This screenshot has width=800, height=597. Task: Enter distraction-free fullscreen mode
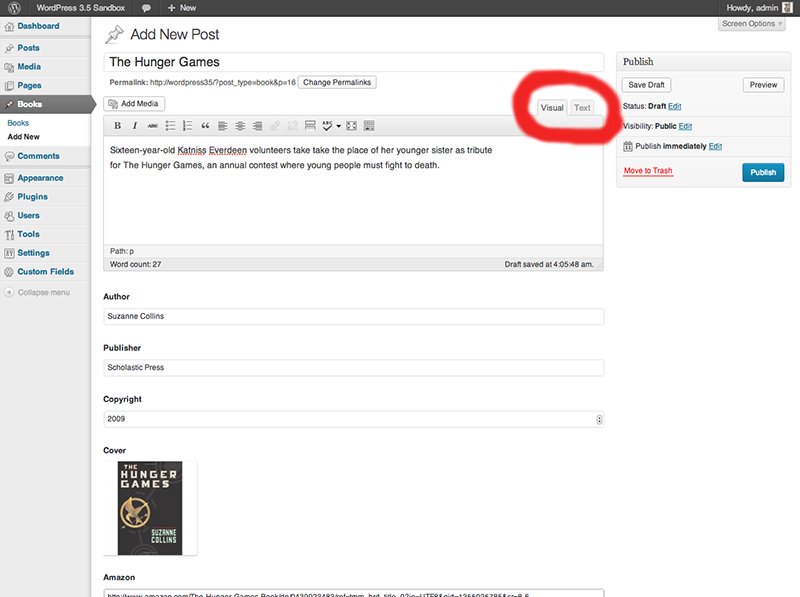352,126
